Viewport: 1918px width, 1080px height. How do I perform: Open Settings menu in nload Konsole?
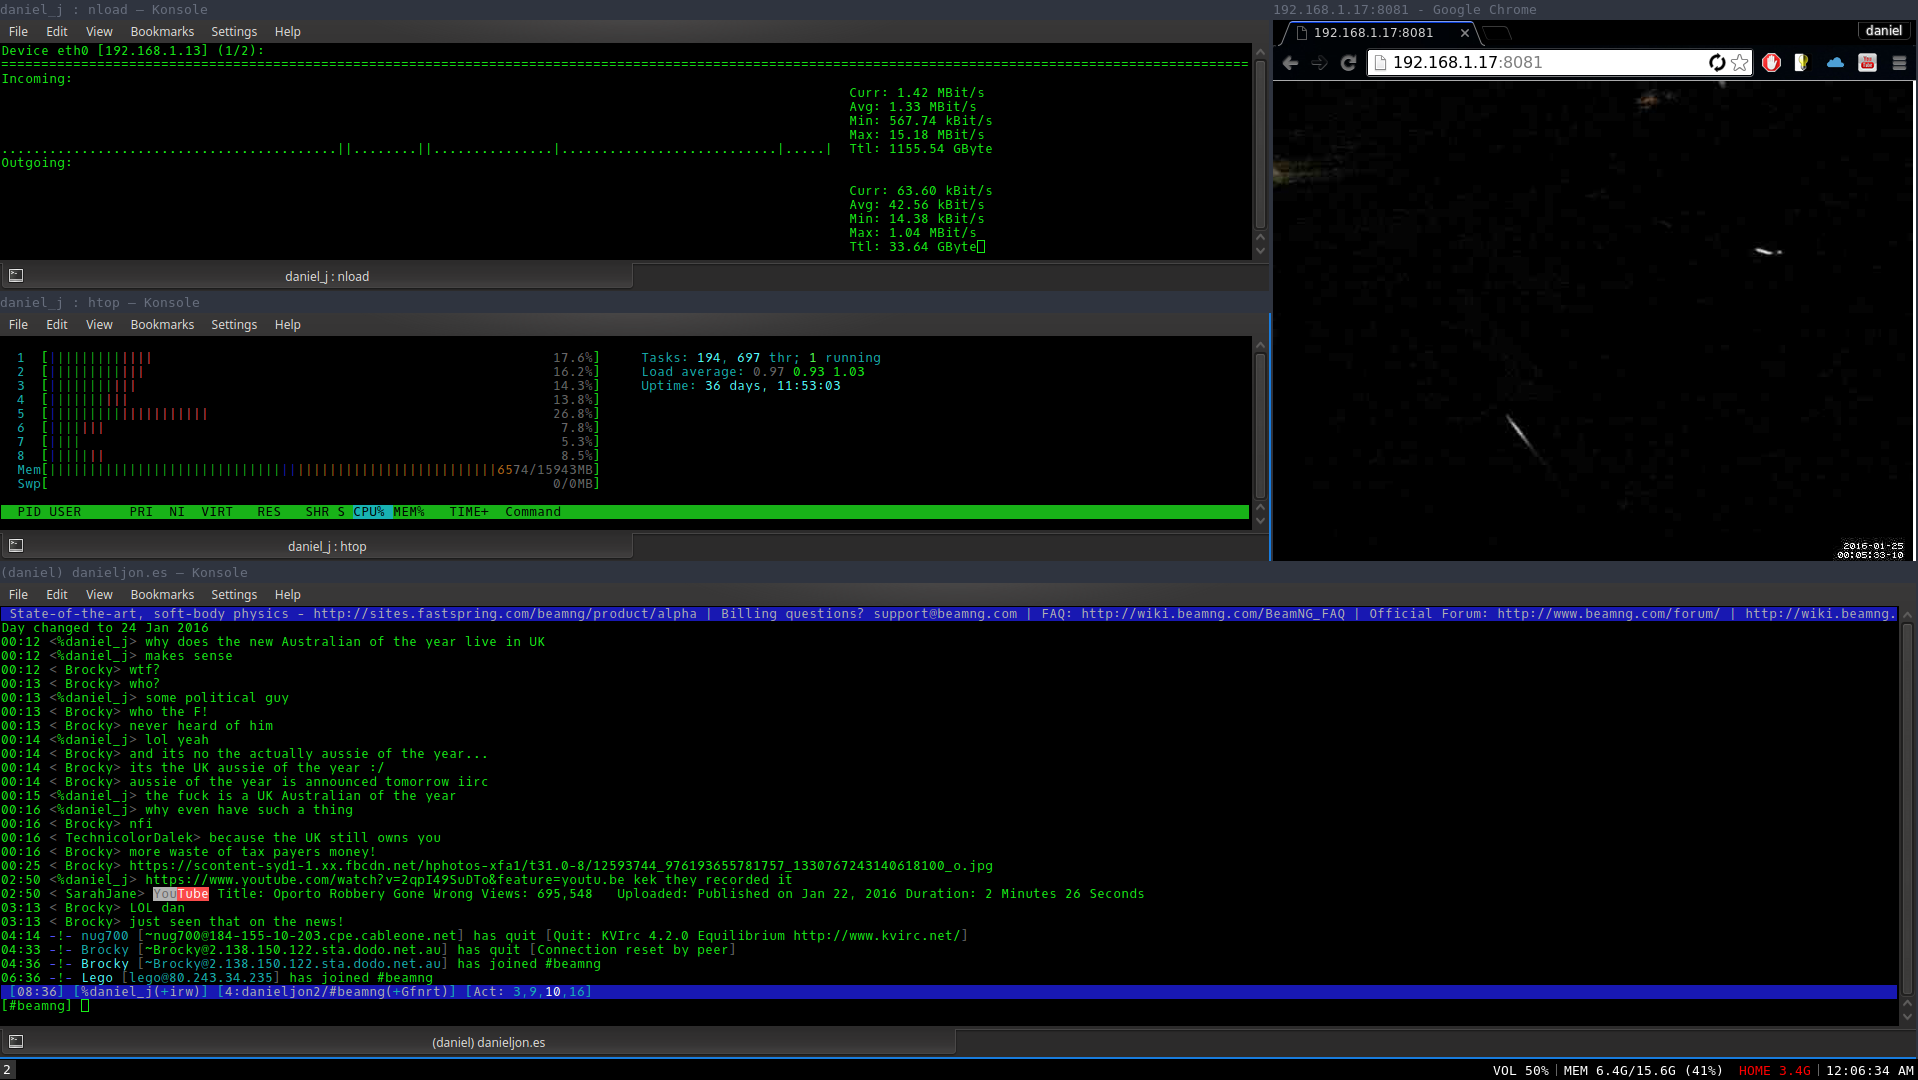[x=234, y=32]
